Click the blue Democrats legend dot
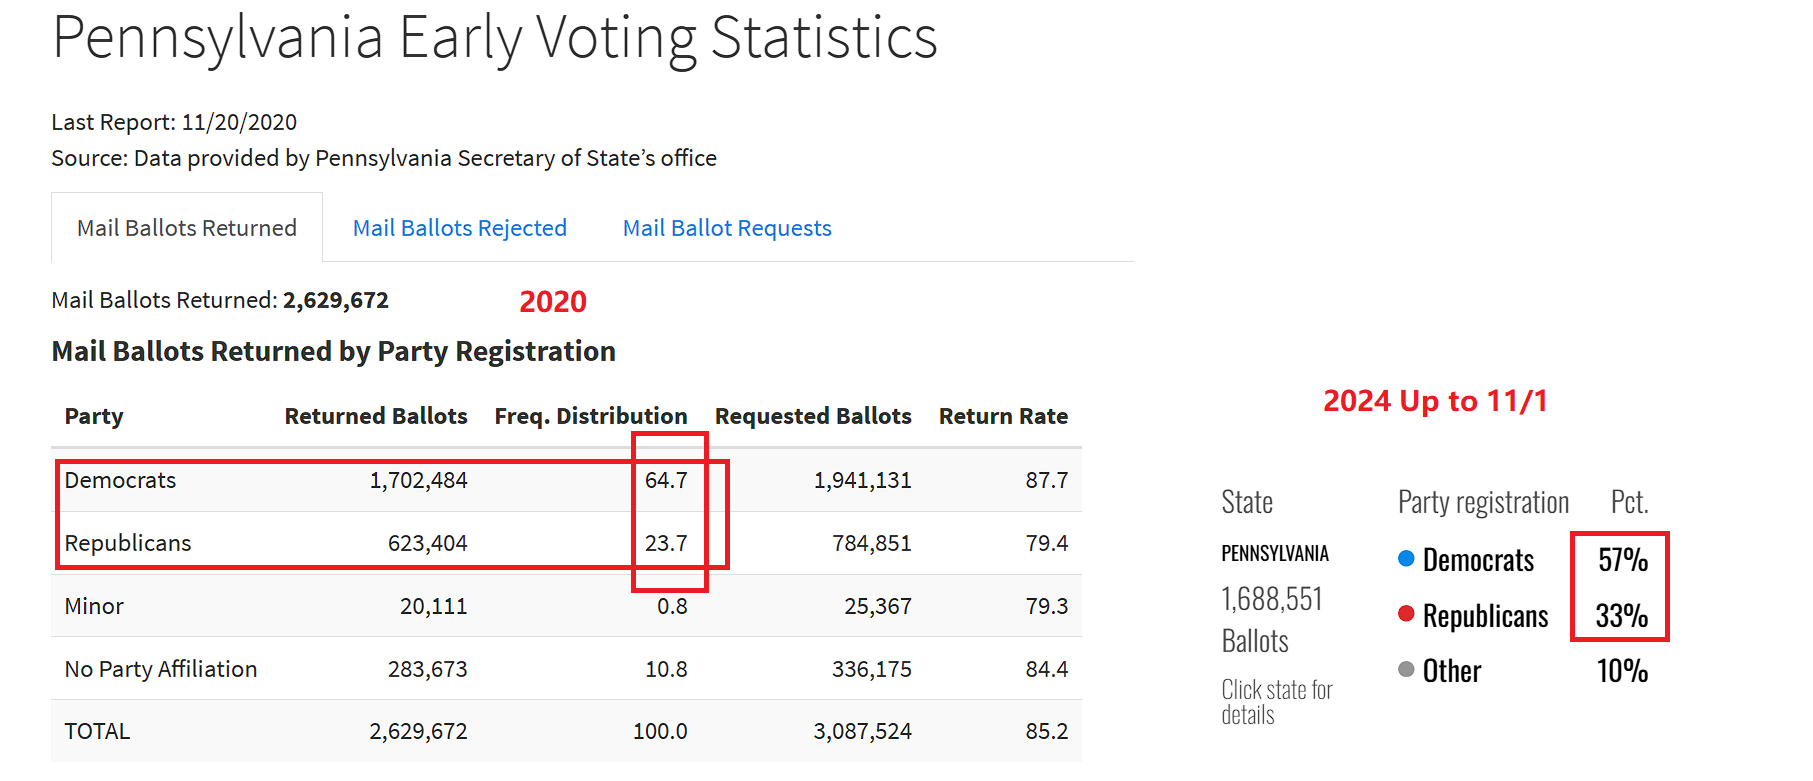Viewport: 1813px width, 781px height. tap(1406, 559)
